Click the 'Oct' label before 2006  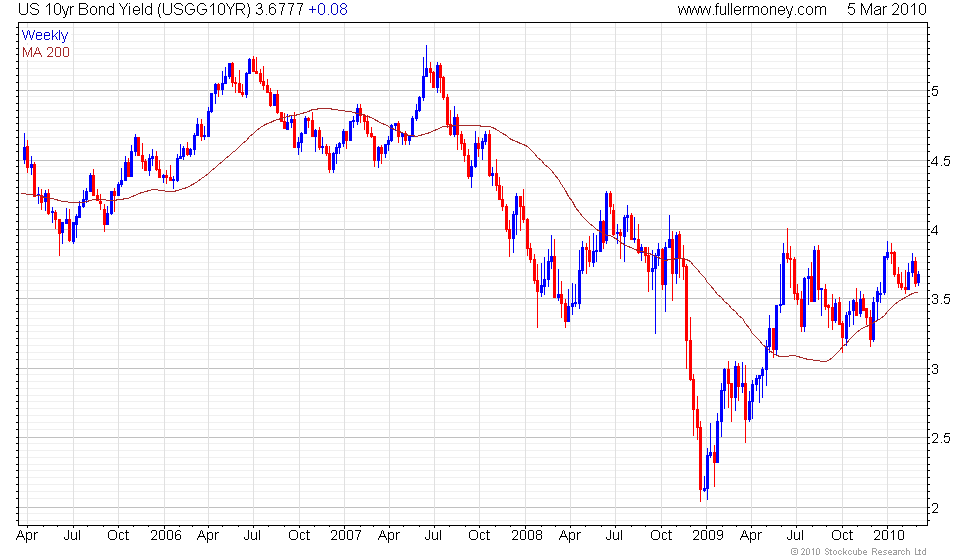click(118, 536)
